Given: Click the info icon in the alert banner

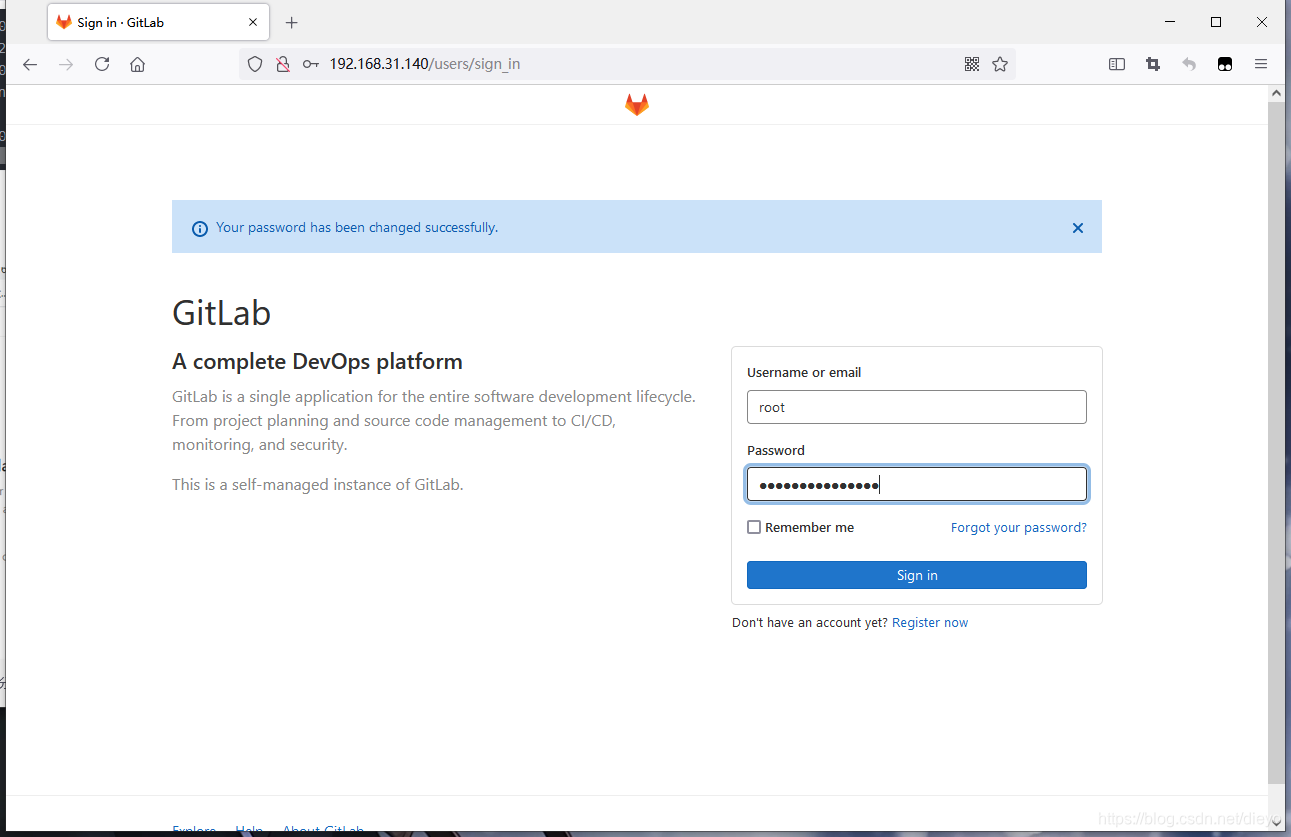Looking at the screenshot, I should coord(199,228).
